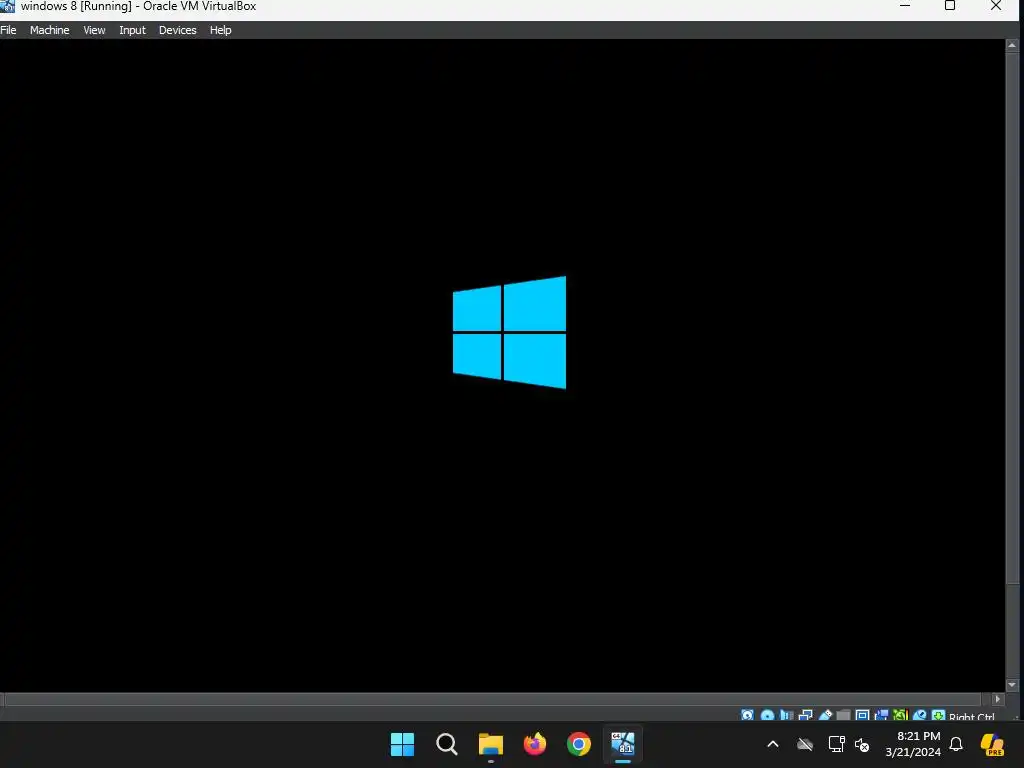Open the Devices menu

[178, 30]
